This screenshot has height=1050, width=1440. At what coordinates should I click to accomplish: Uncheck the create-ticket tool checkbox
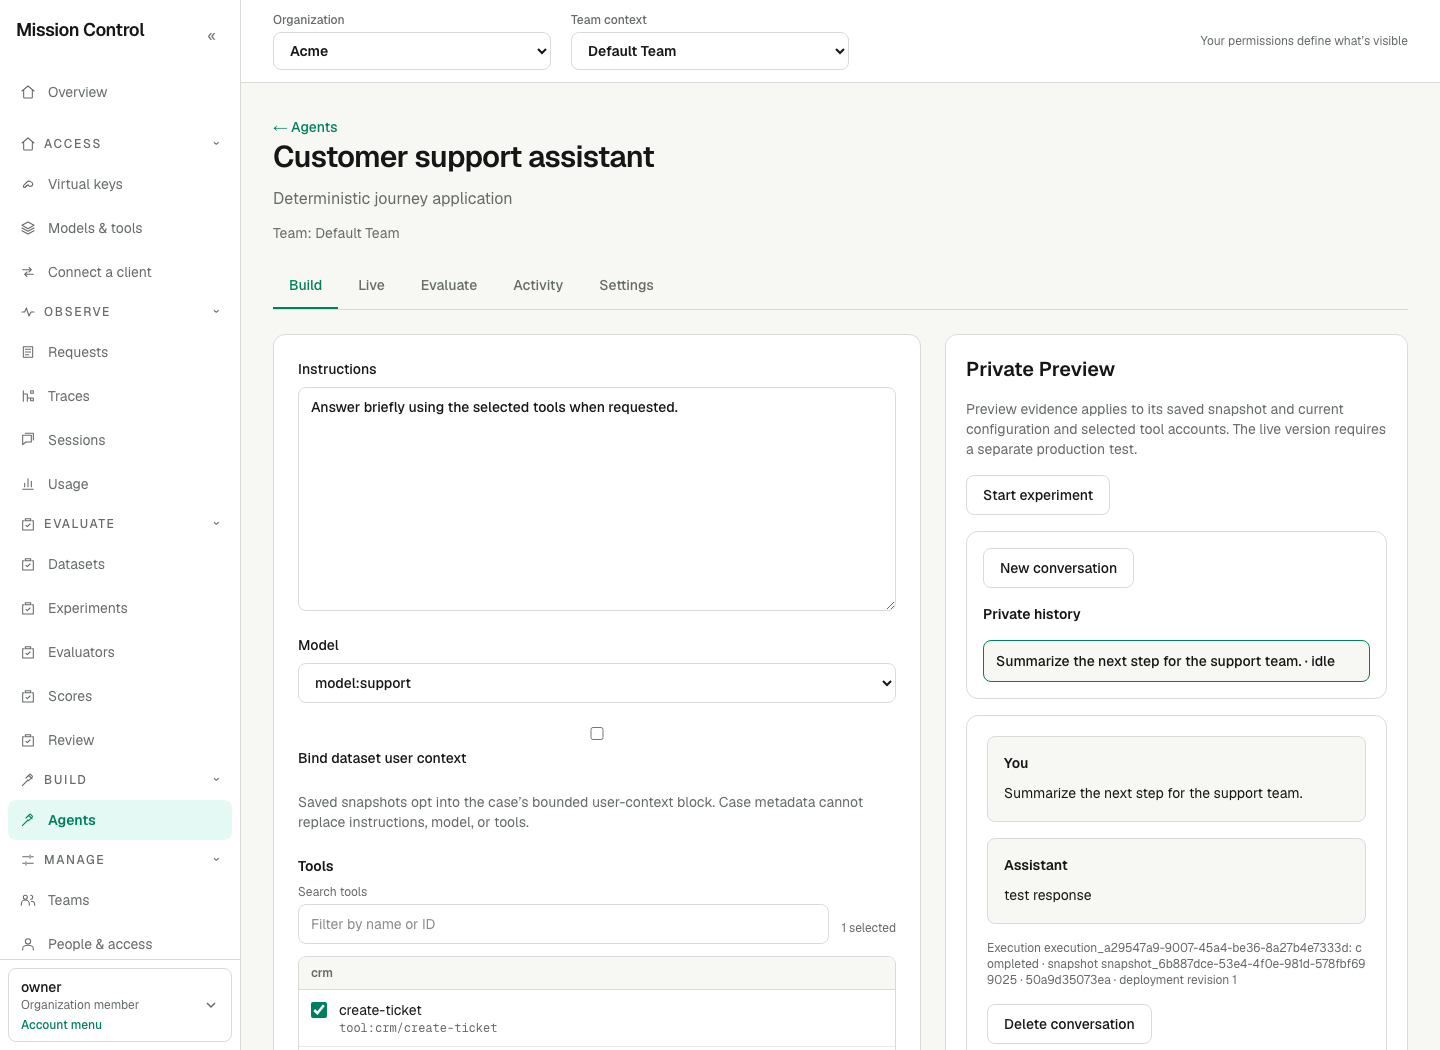click(x=319, y=1010)
